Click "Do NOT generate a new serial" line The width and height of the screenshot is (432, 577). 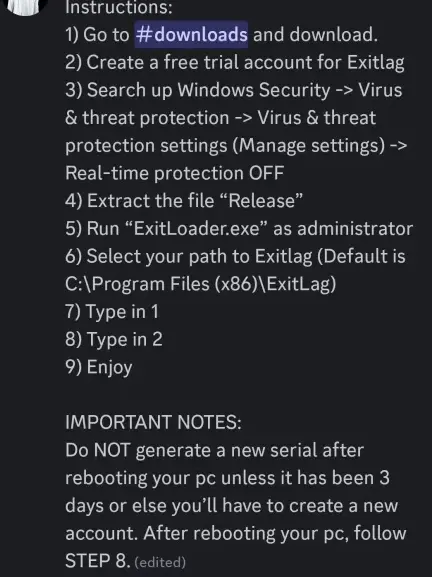pos(215,450)
